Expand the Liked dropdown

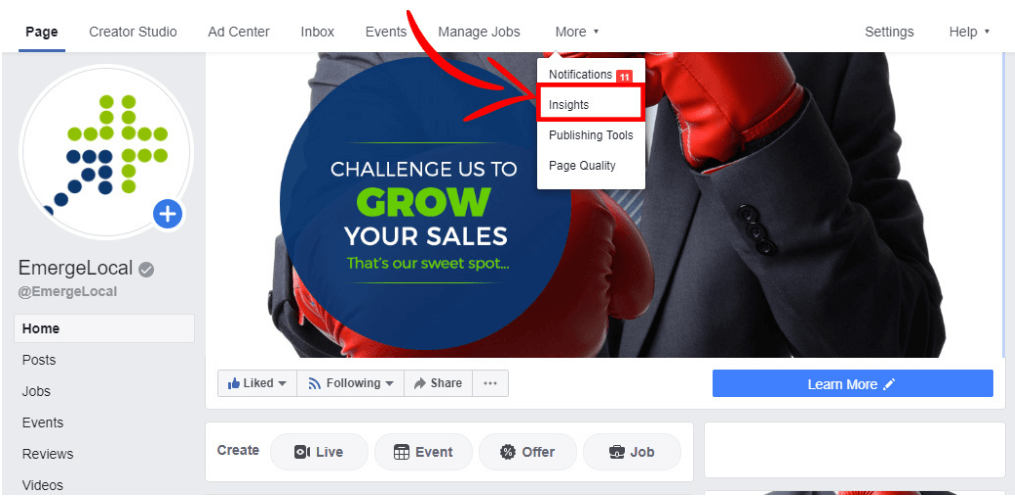click(x=257, y=383)
